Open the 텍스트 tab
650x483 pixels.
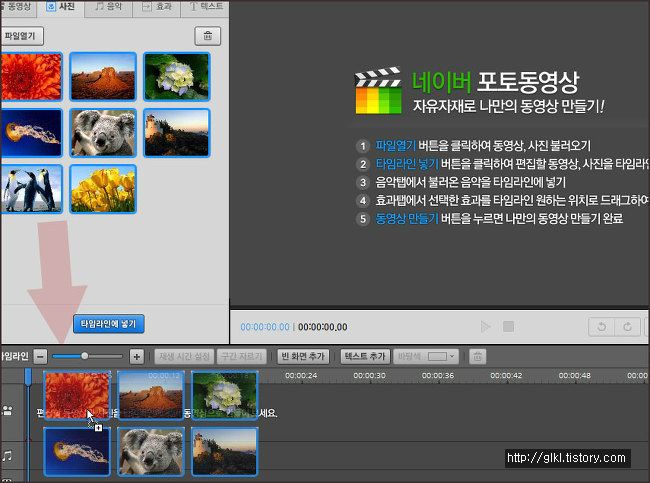click(x=205, y=7)
